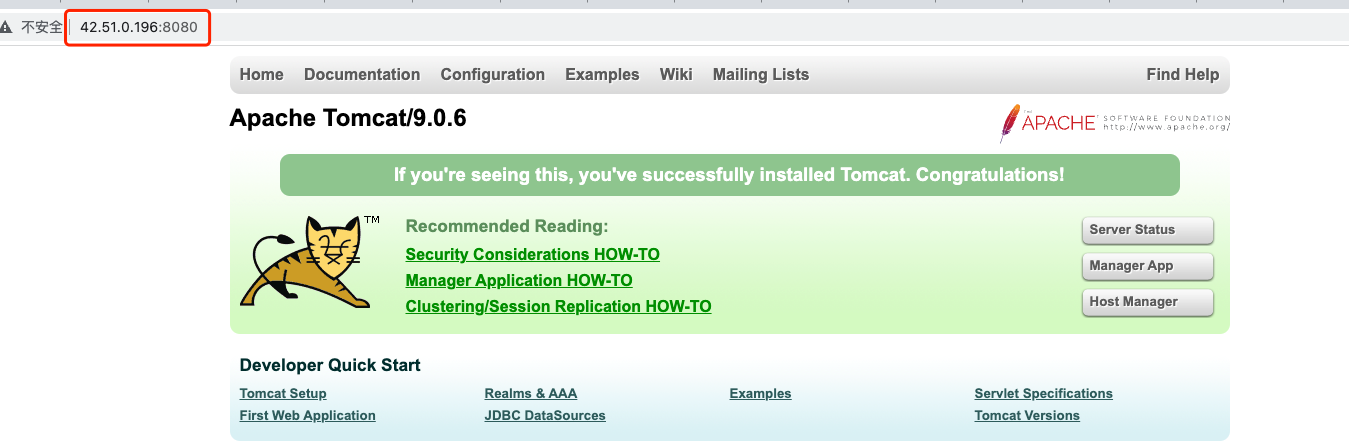The width and height of the screenshot is (1349, 442).
Task: Click the Host Manager button
Action: 1147,302
